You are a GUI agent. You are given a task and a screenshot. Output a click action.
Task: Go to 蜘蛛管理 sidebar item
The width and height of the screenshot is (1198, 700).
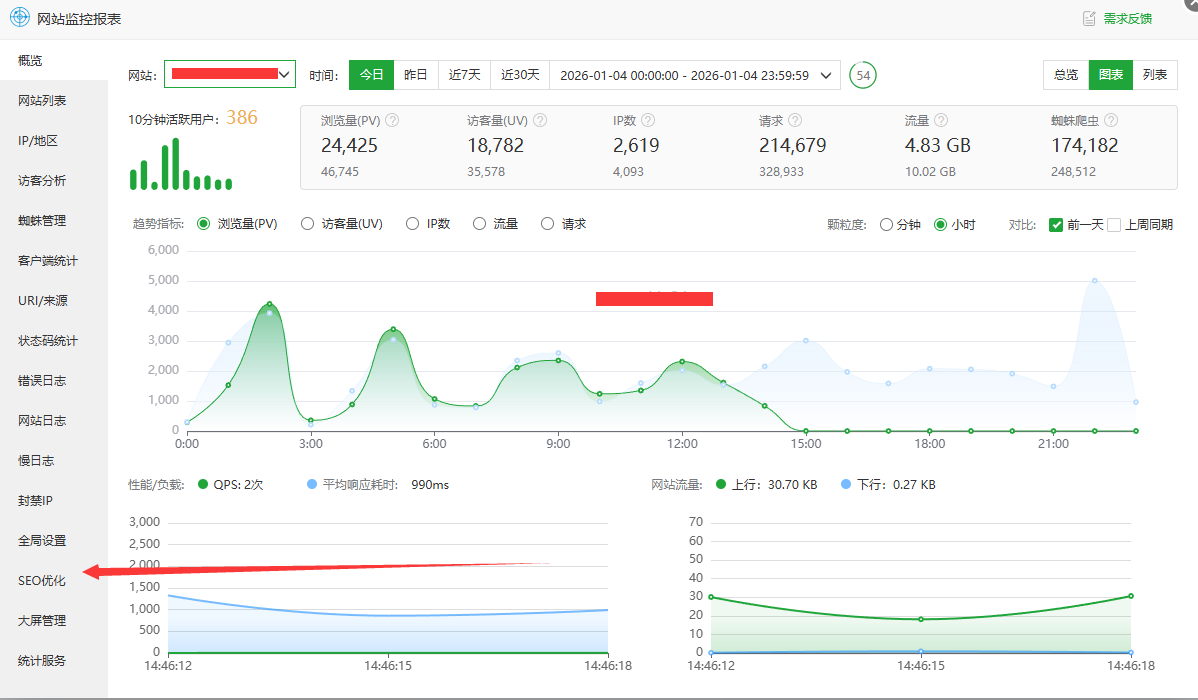[x=42, y=220]
